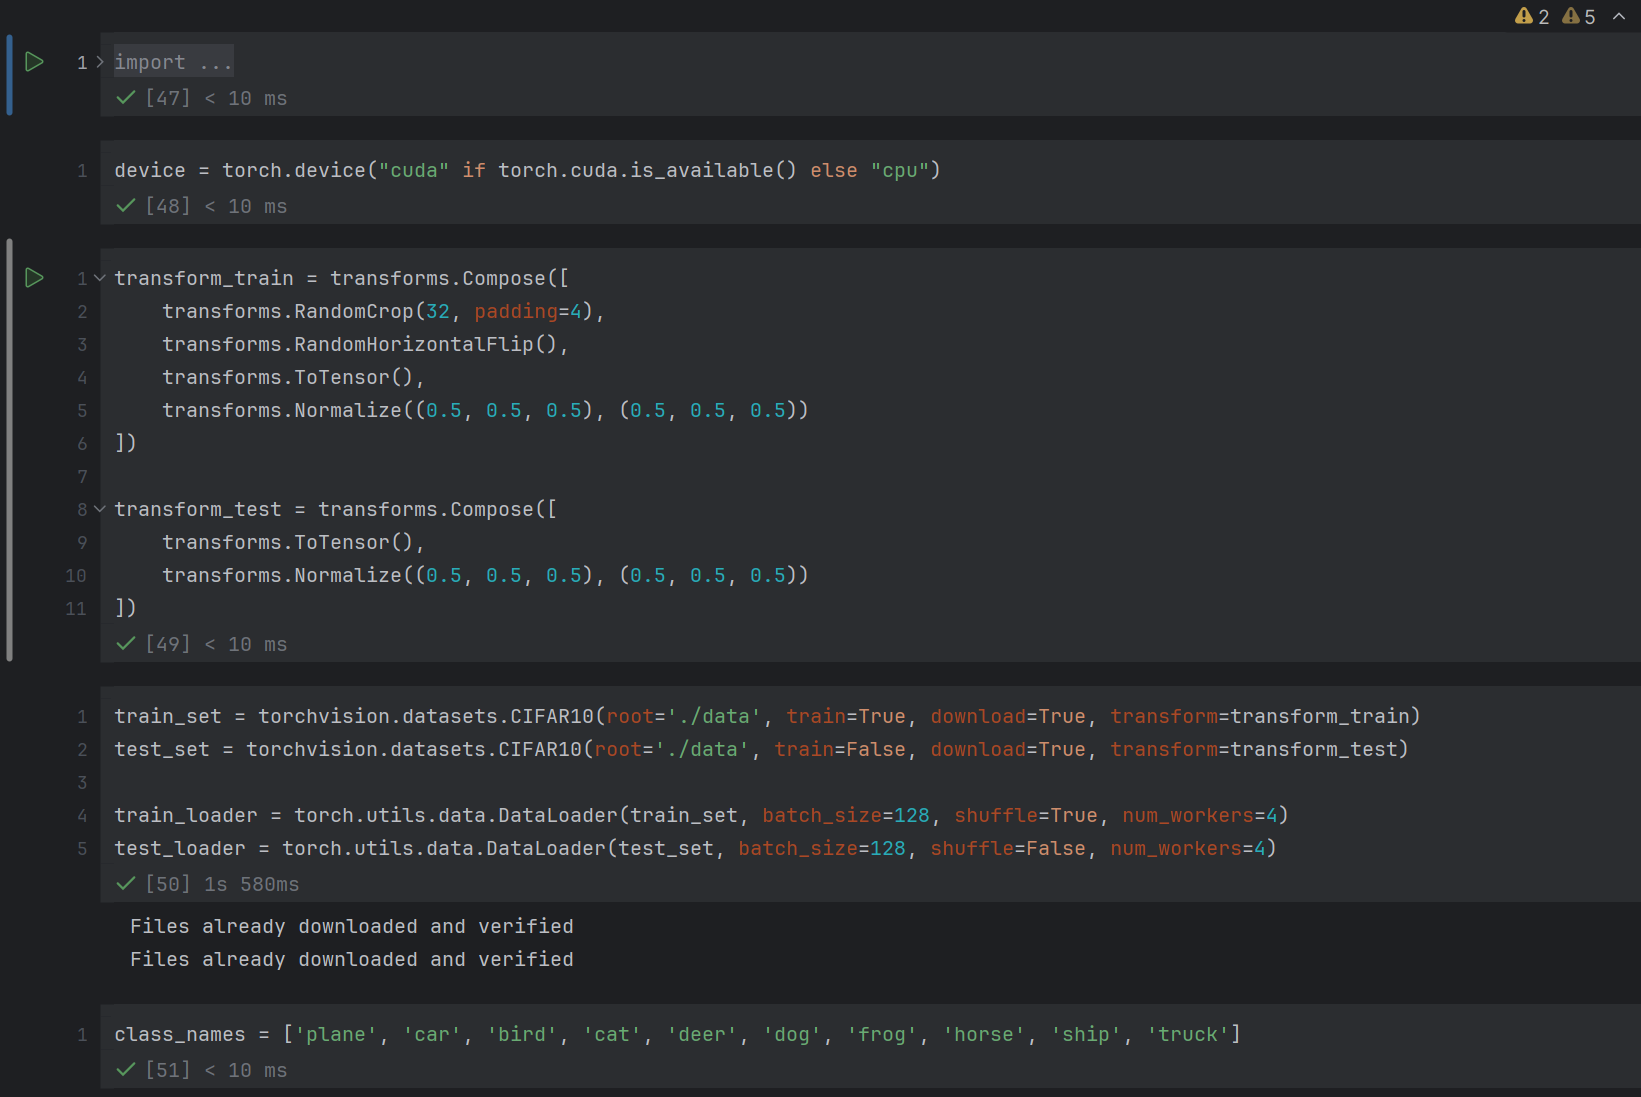
Task: Expand the folded import block arrow
Action: pos(100,62)
